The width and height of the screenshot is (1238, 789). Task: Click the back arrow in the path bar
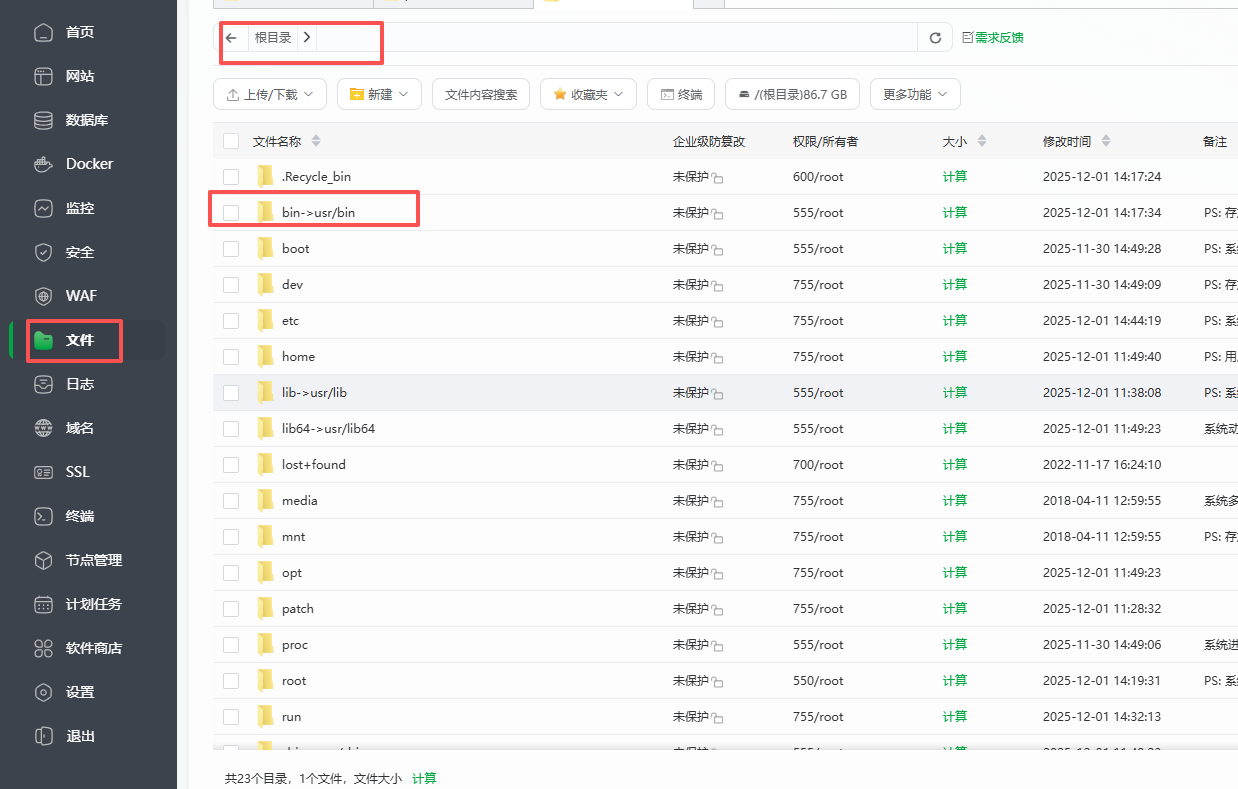tap(231, 38)
